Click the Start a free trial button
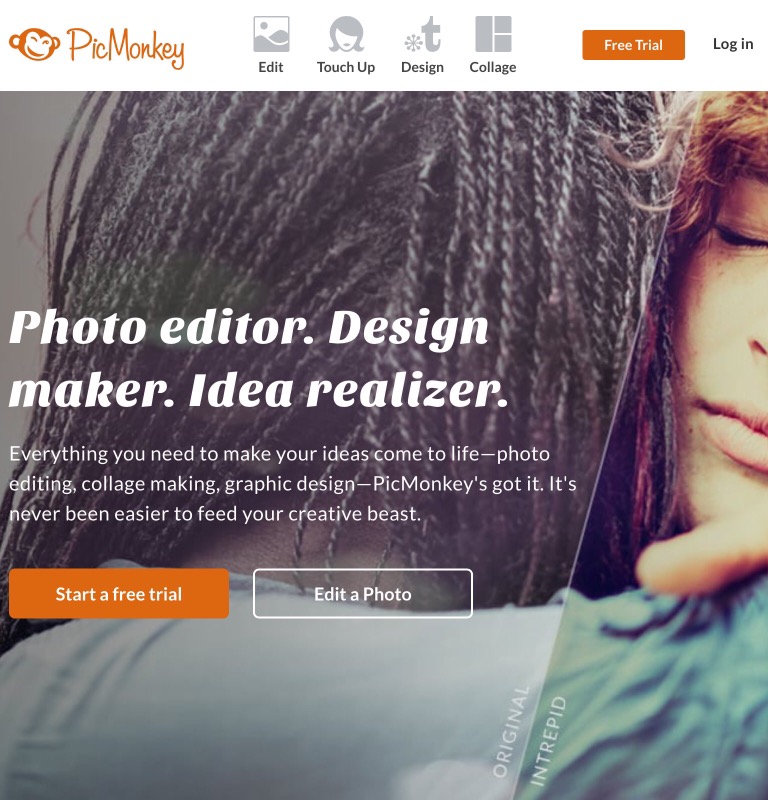 119,593
